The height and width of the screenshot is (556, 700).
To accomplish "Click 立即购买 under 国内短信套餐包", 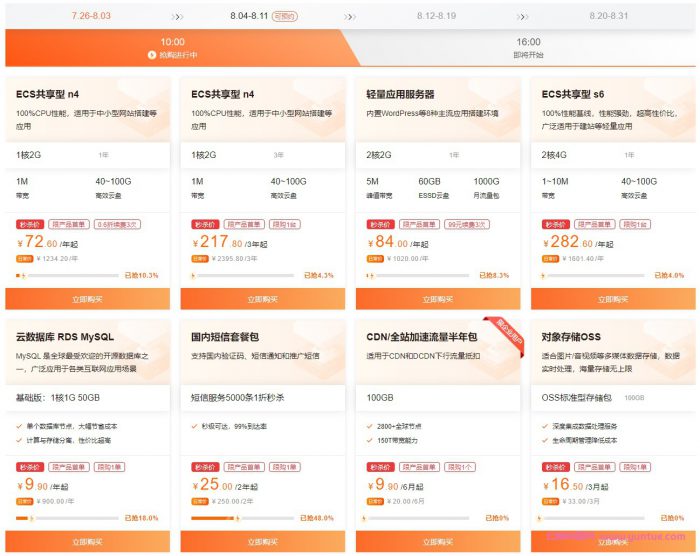I will click(262, 541).
